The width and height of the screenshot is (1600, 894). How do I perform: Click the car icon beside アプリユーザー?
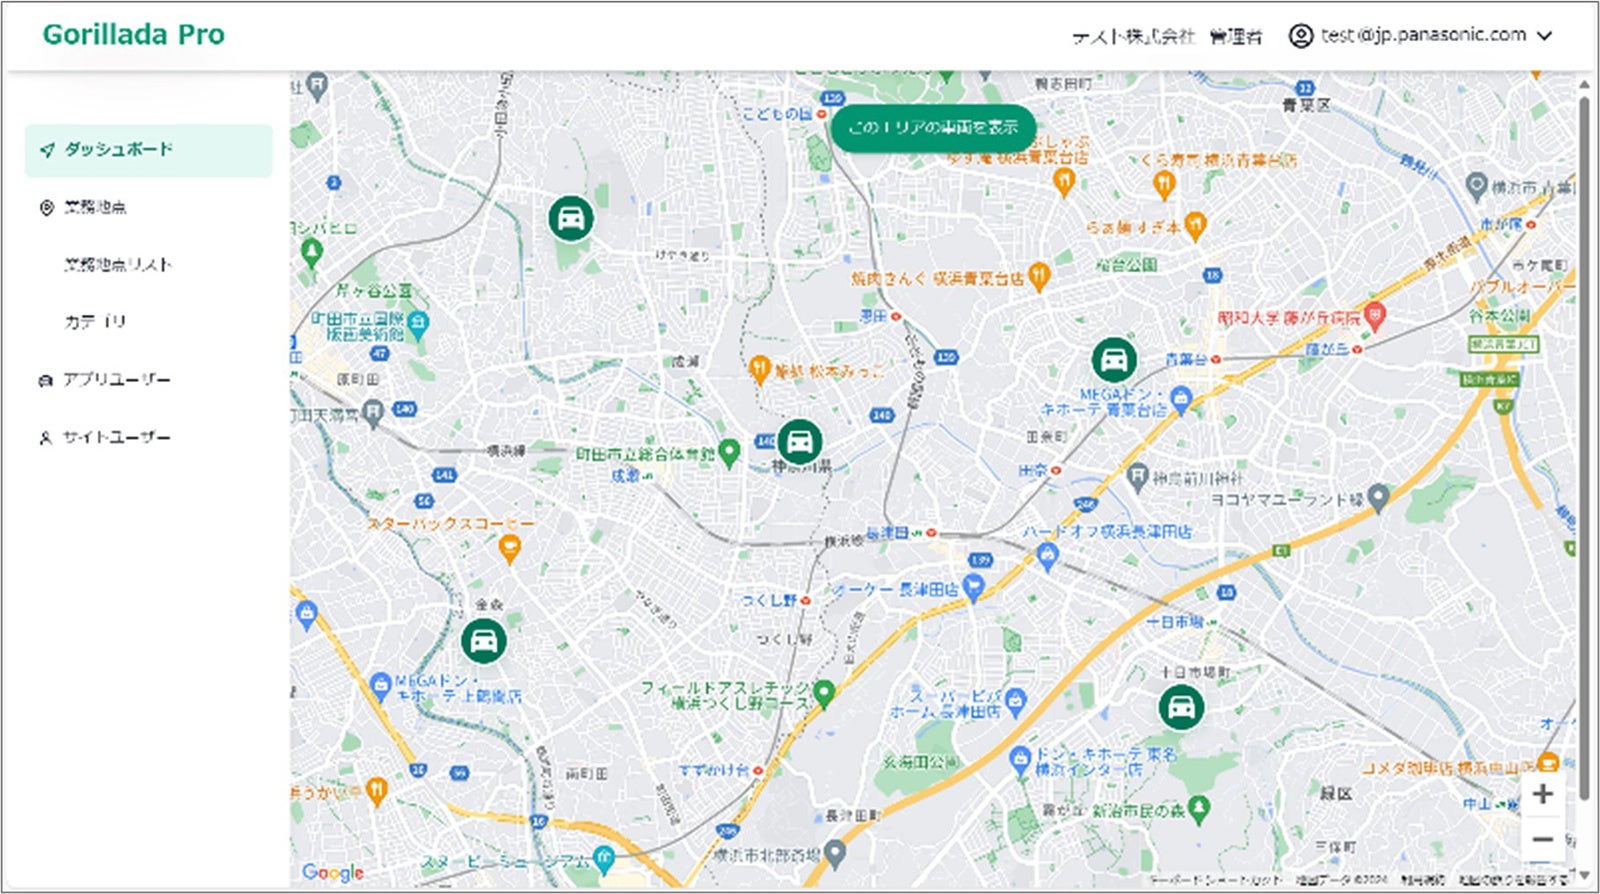[x=45, y=381]
